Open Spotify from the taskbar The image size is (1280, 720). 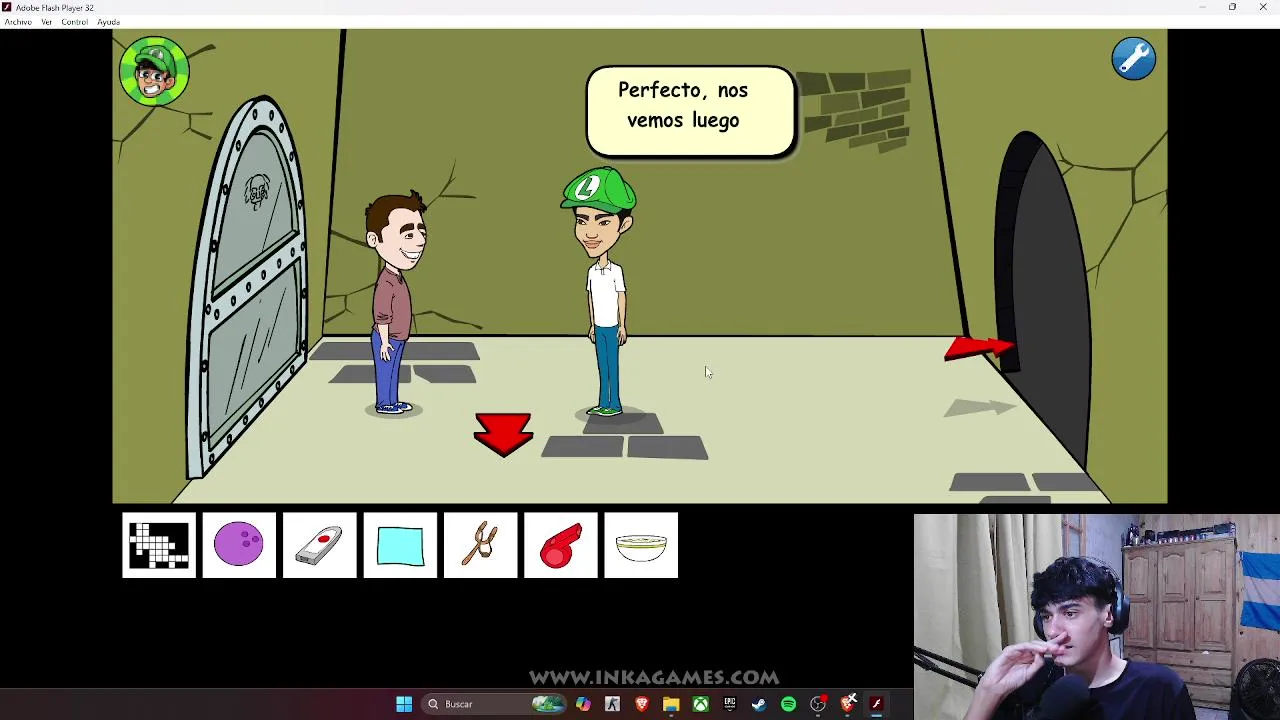pyautogui.click(x=788, y=704)
